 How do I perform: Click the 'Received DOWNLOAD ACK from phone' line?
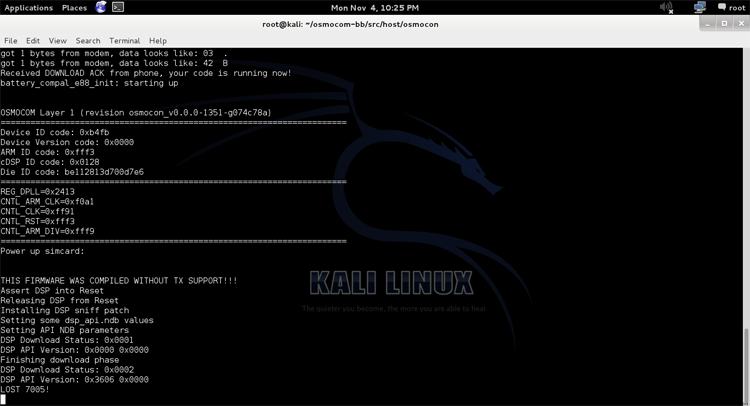tap(146, 73)
